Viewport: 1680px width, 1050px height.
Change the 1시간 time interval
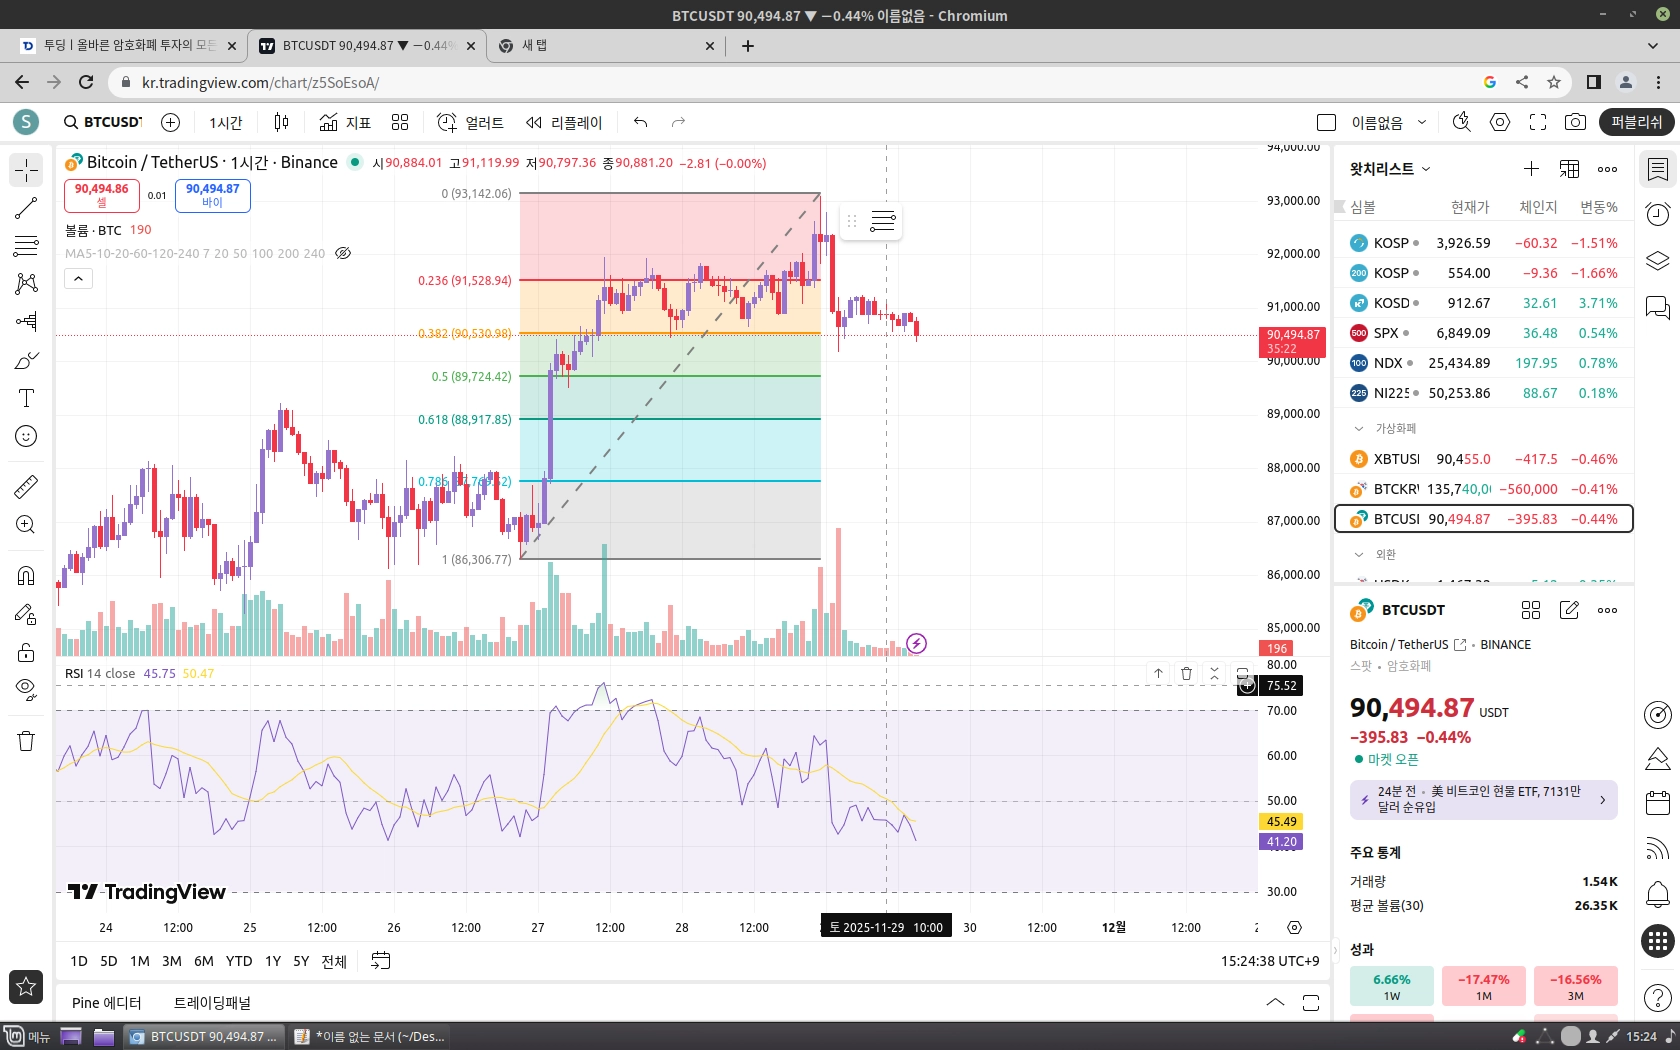(226, 122)
